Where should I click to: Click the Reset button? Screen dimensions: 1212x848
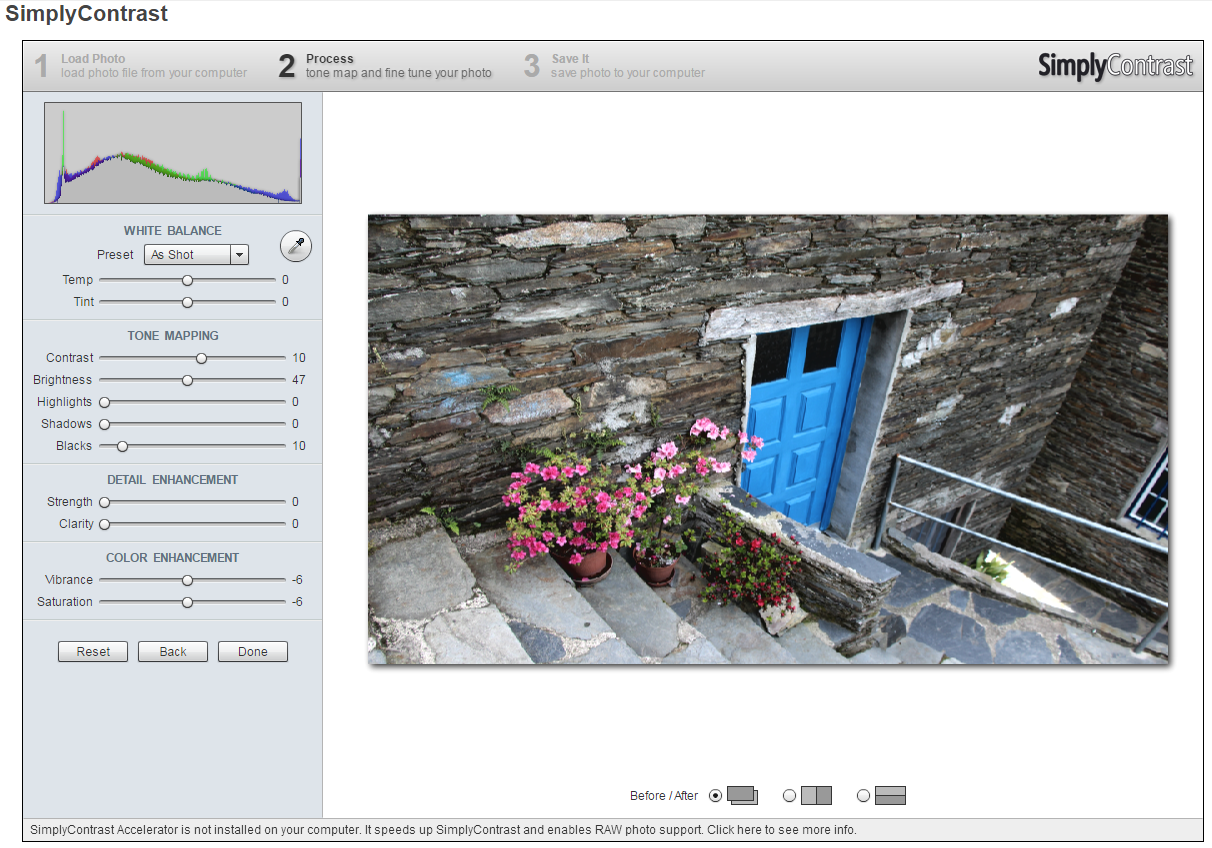(x=93, y=652)
